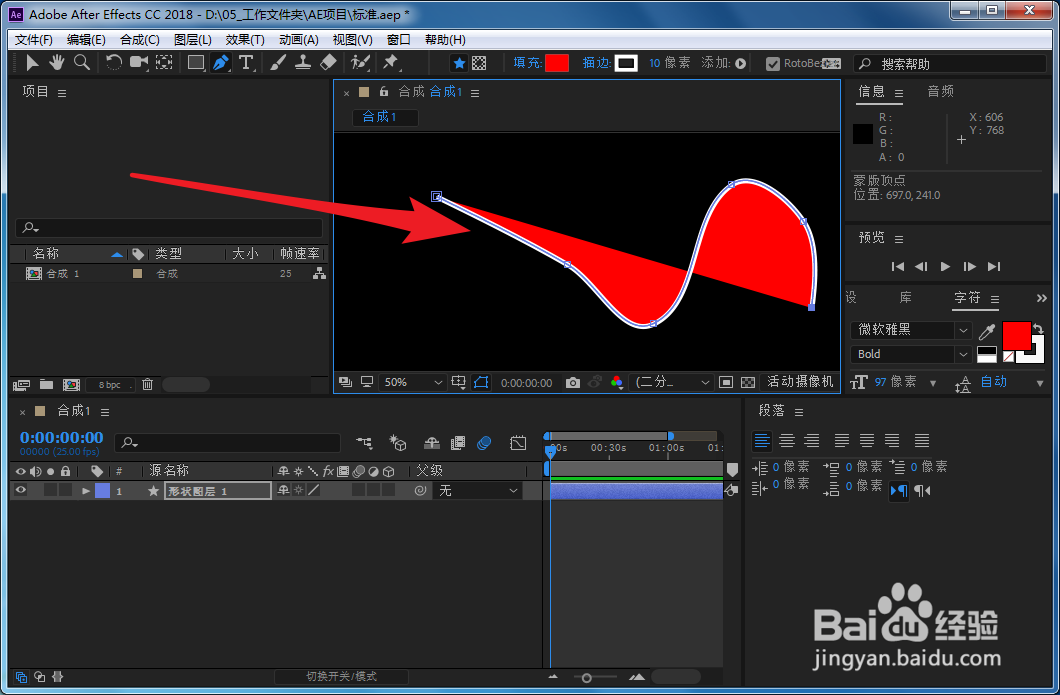Switch to the 库 panel tab
This screenshot has height=695, width=1060.
pyautogui.click(x=905, y=297)
